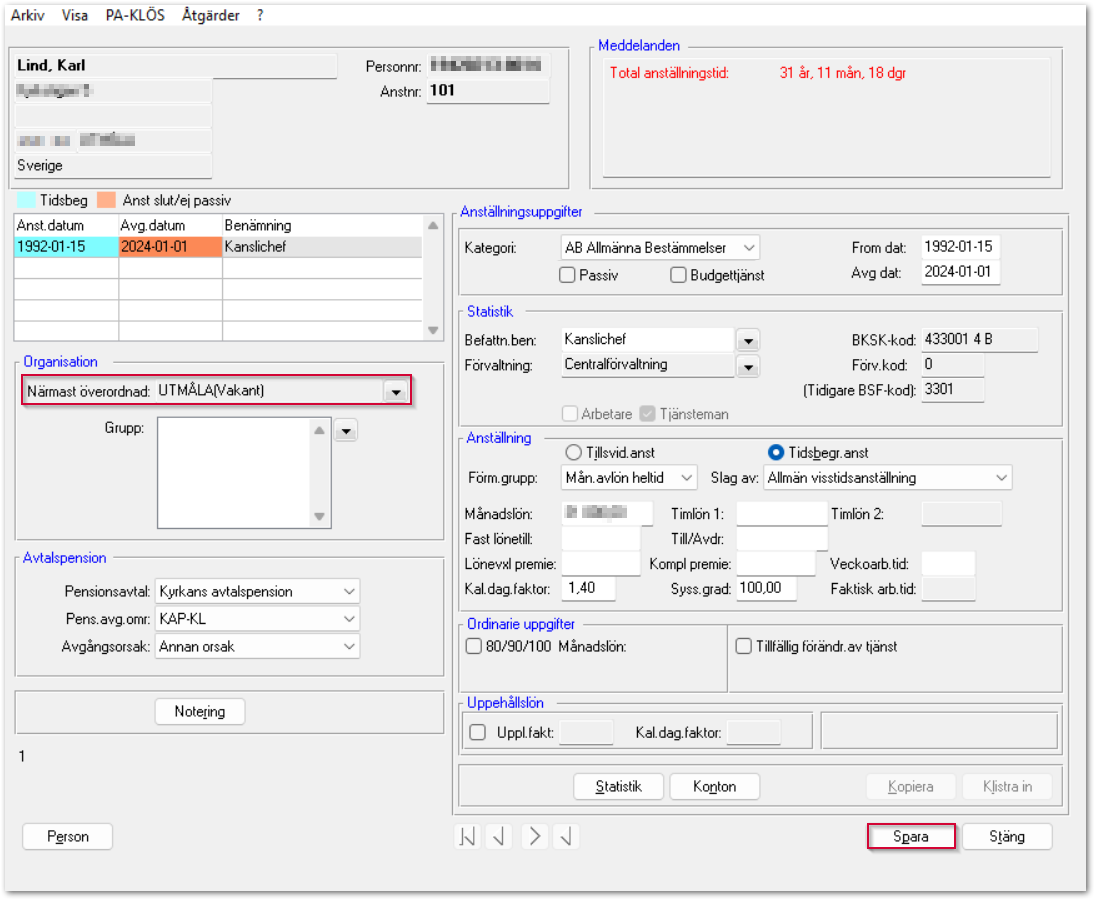
Task: Open the Närmast överordnad dropdown
Action: [396, 392]
